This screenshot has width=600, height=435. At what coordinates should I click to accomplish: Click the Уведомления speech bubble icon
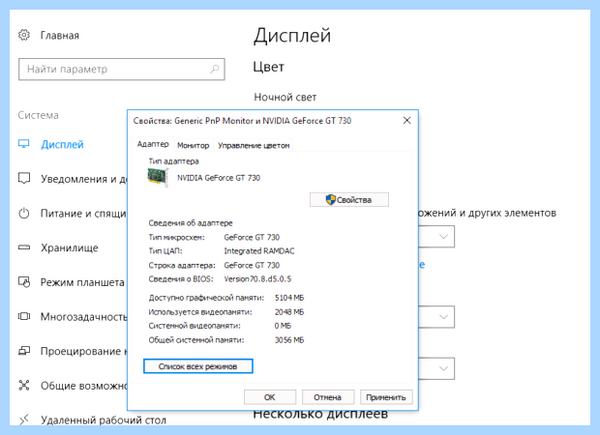(x=24, y=178)
